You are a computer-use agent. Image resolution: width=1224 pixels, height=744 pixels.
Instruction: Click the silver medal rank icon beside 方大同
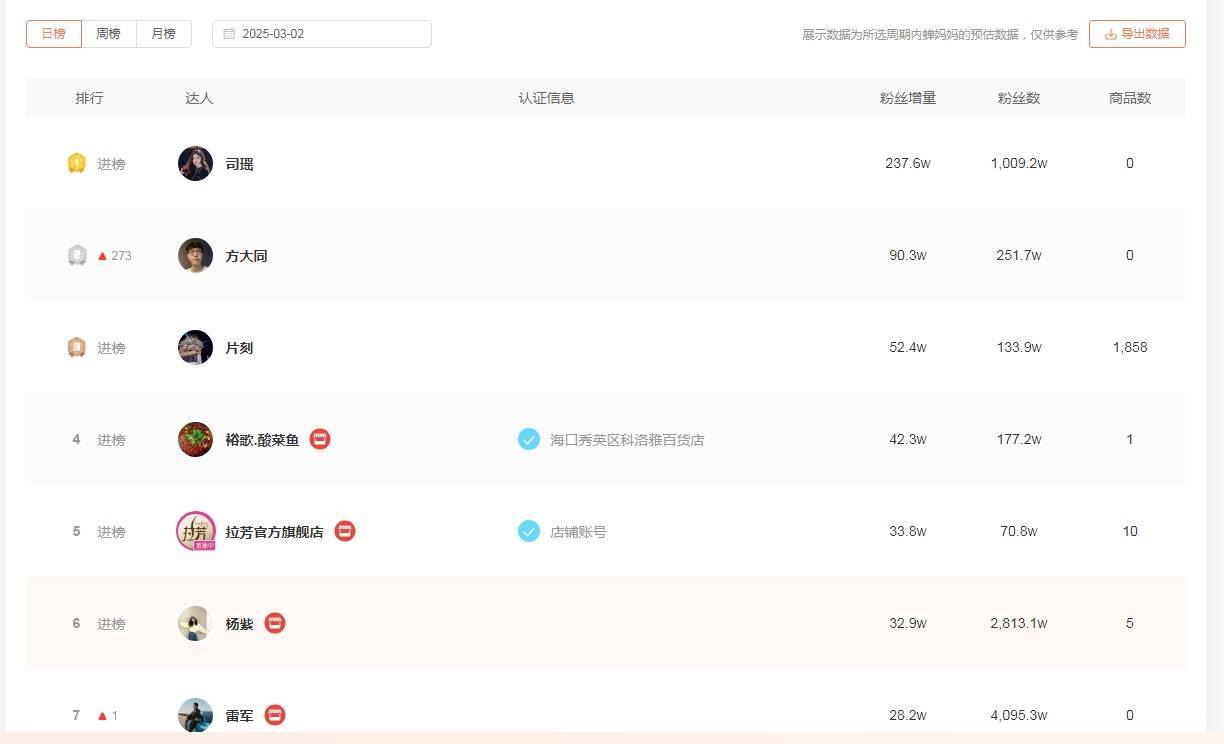[x=75, y=255]
